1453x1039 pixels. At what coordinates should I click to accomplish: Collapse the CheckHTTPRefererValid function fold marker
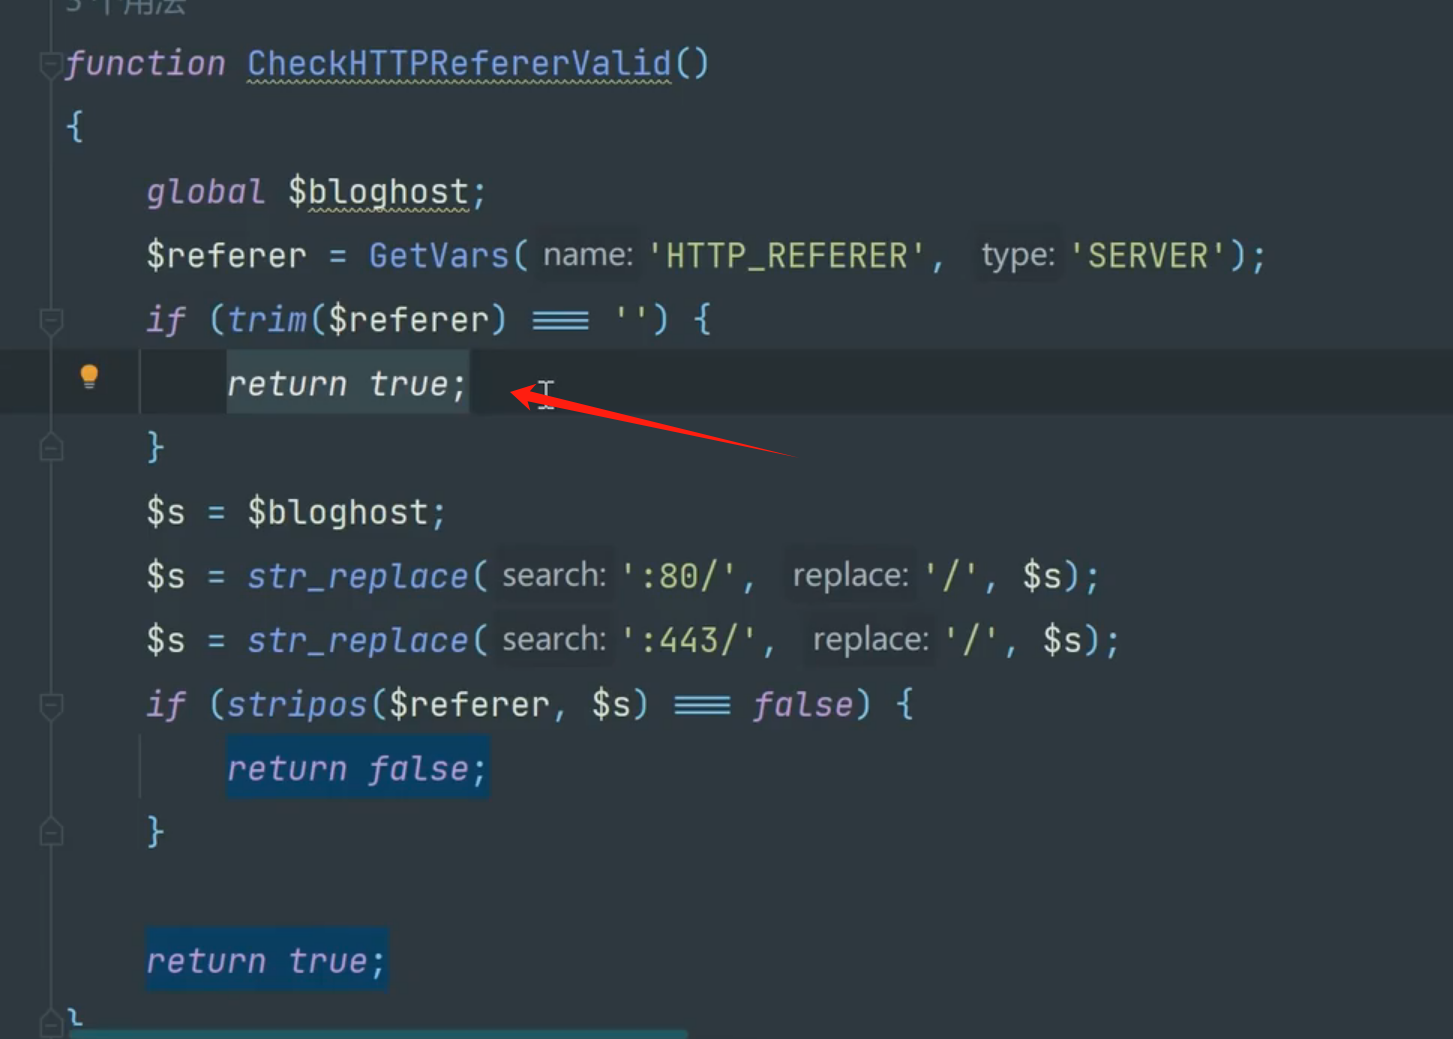(x=50, y=66)
